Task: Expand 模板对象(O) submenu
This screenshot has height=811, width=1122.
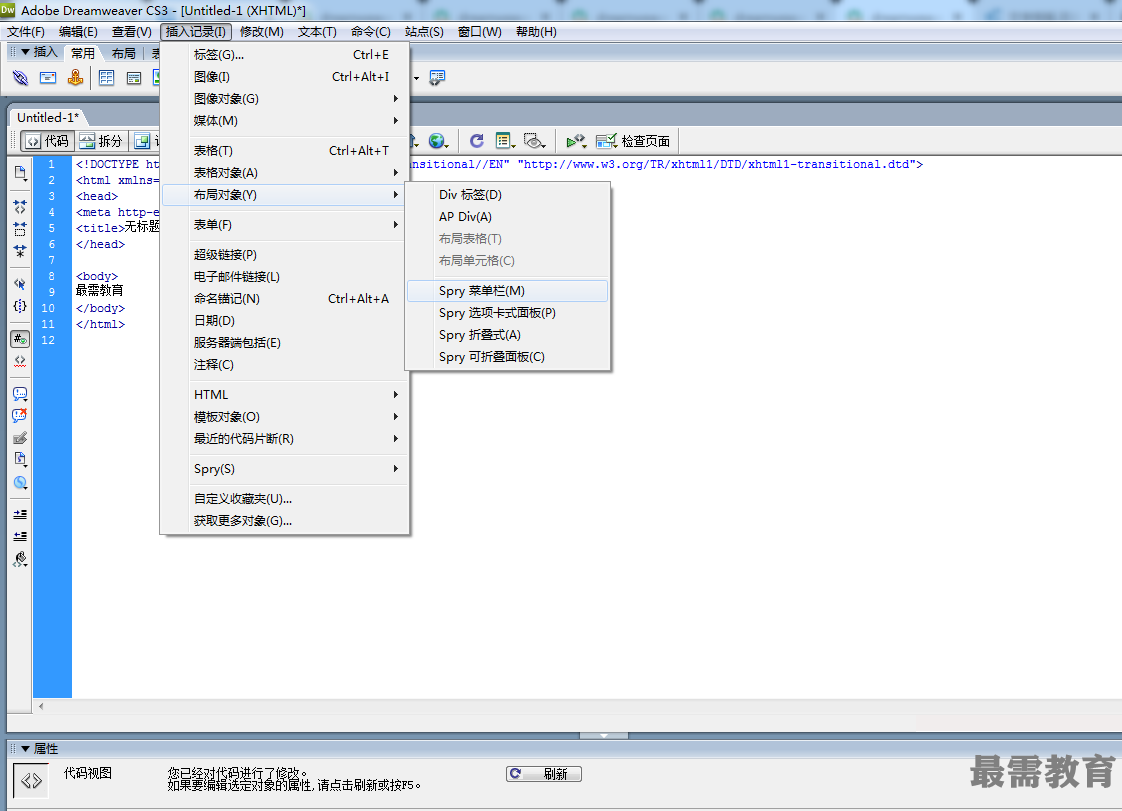Action: click(x=286, y=417)
